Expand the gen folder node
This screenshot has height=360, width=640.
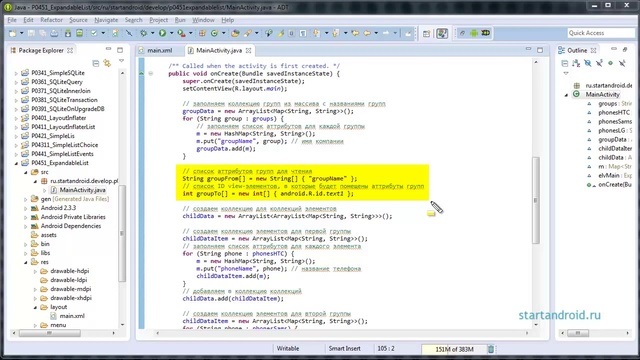click(x=26, y=199)
